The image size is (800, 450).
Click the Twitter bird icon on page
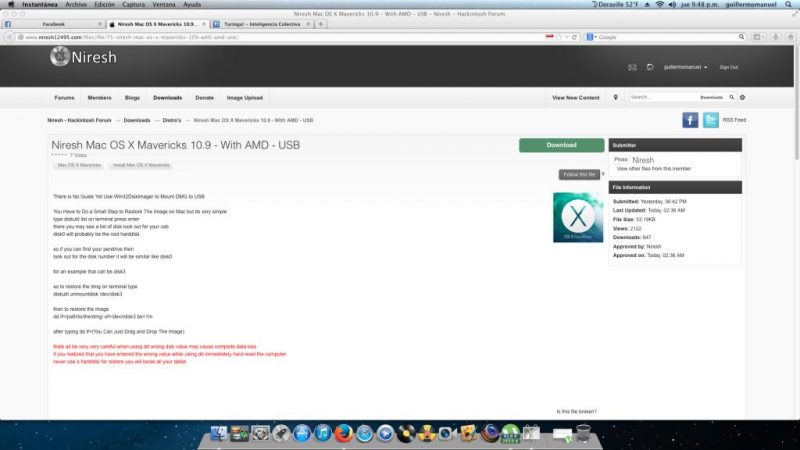(710, 120)
